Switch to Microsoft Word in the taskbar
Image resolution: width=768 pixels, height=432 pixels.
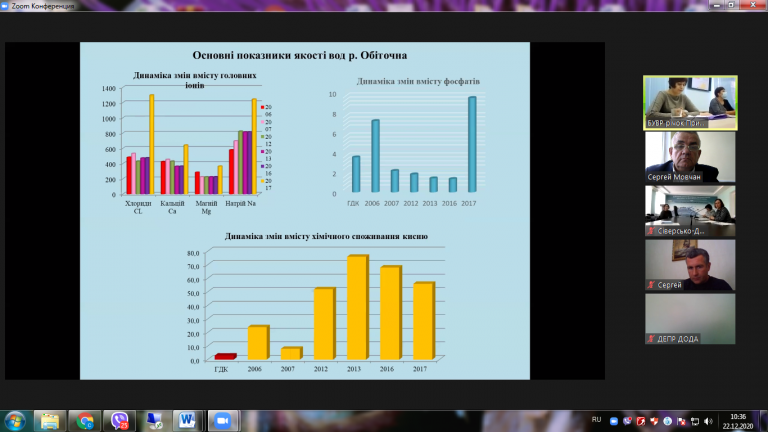click(187, 421)
